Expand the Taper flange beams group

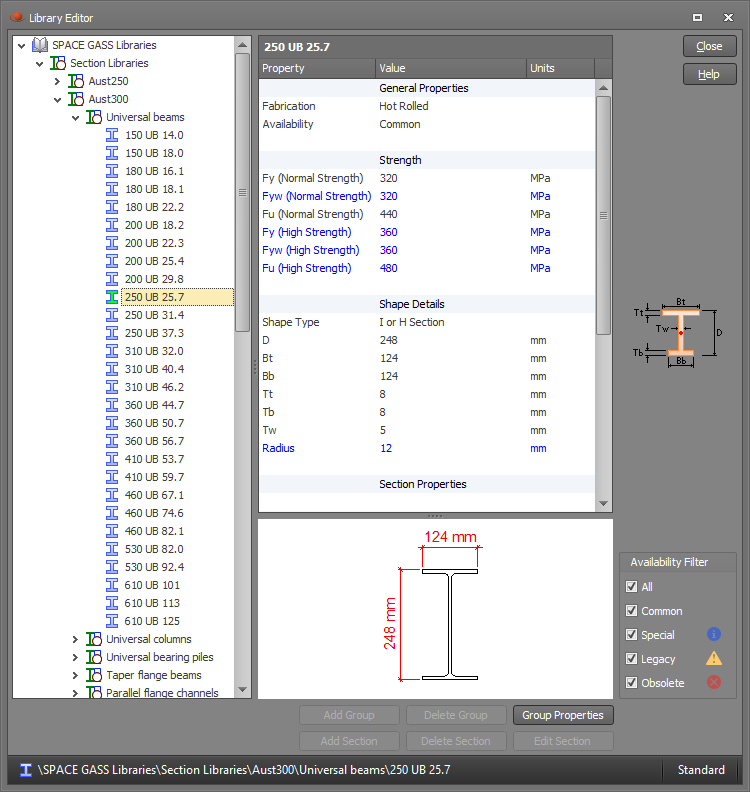(x=76, y=675)
